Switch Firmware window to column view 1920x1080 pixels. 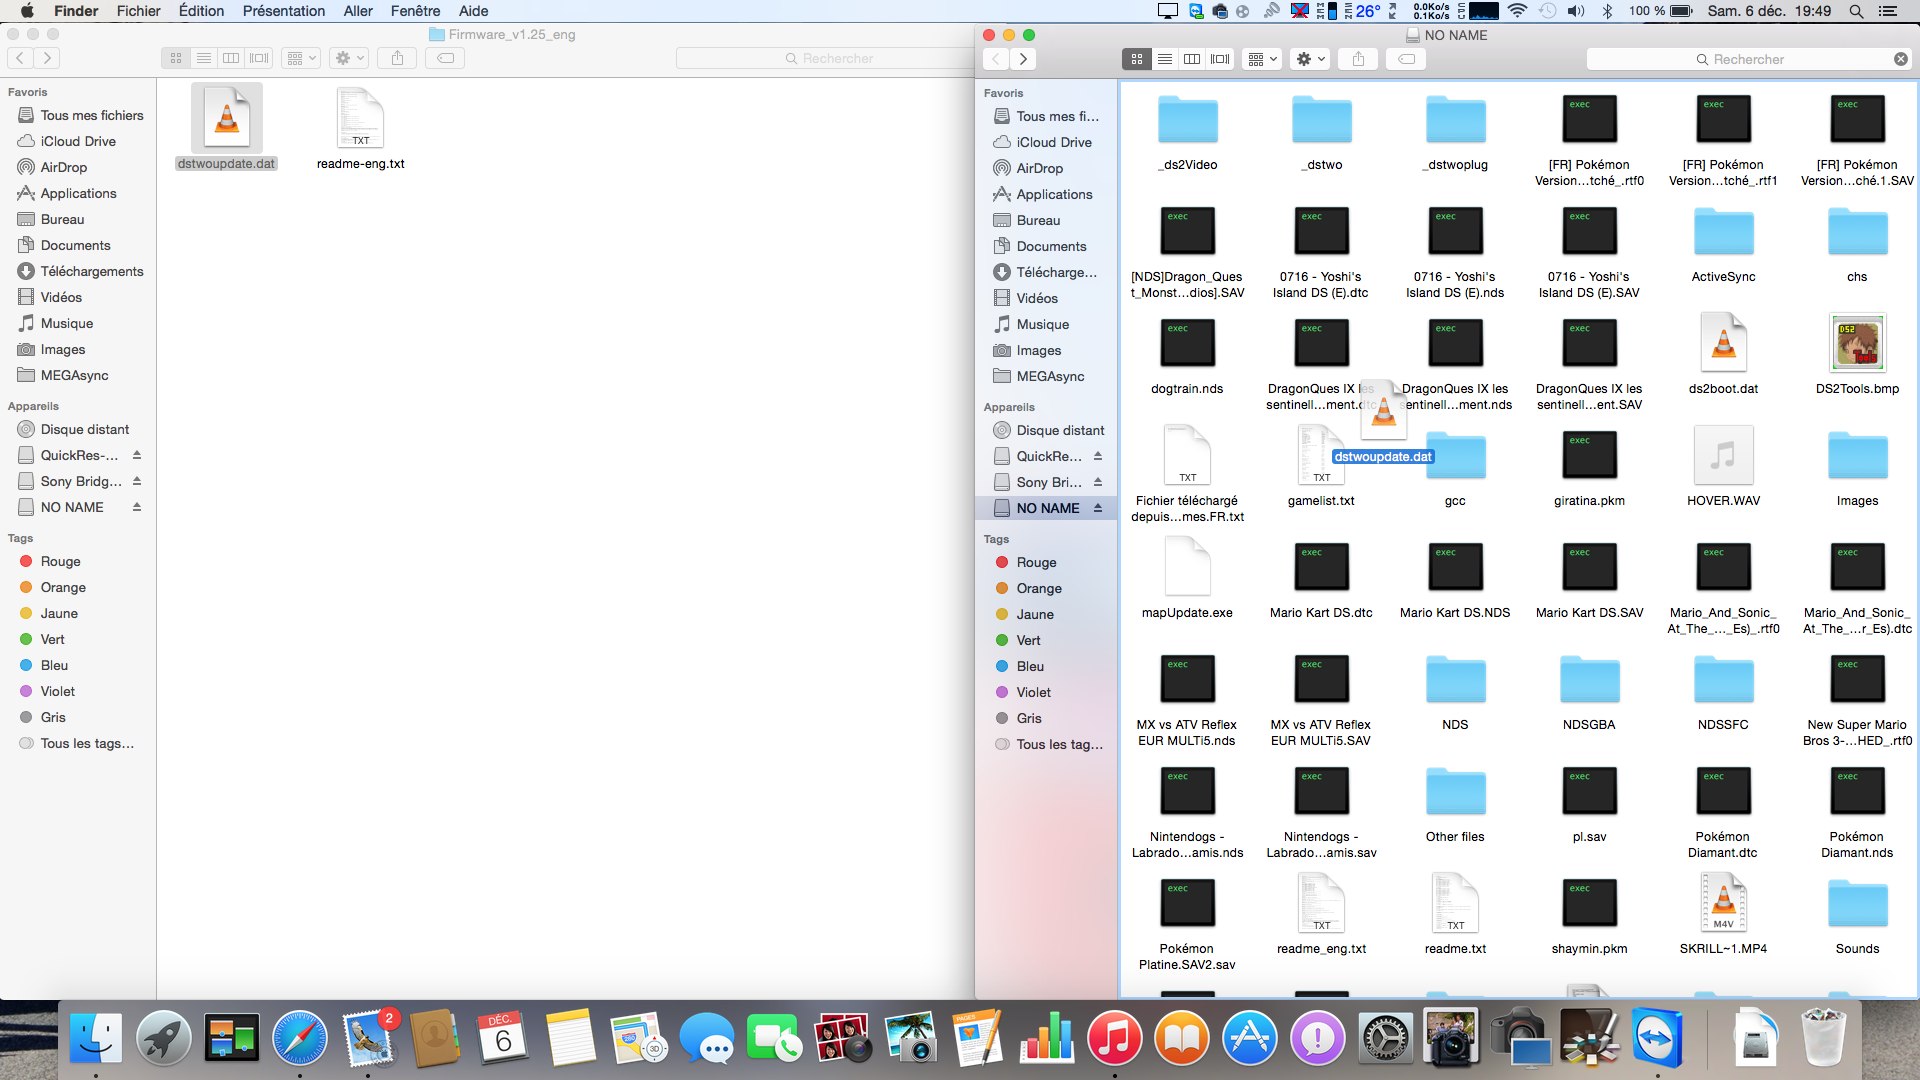click(x=231, y=58)
